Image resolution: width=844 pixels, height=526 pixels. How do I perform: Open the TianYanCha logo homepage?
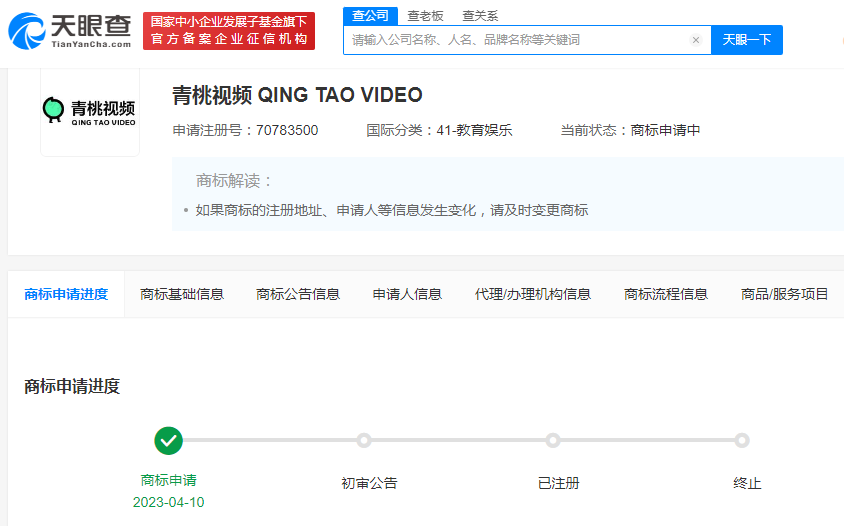point(70,31)
